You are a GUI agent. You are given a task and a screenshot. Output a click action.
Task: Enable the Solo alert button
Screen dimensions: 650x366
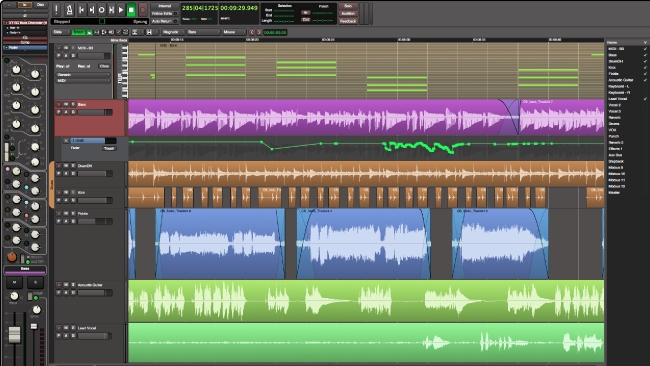pyautogui.click(x=348, y=6)
